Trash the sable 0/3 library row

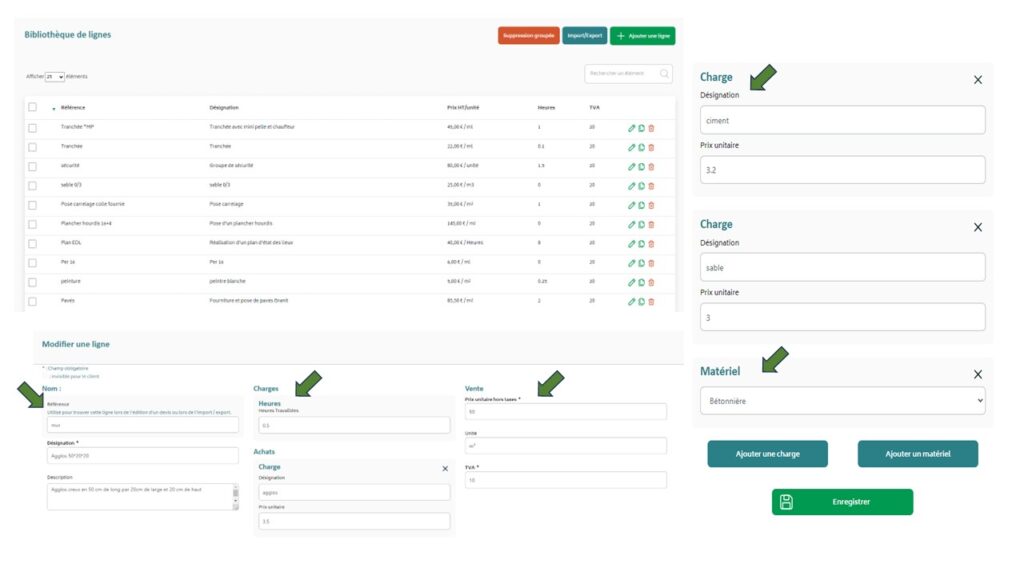coord(651,186)
